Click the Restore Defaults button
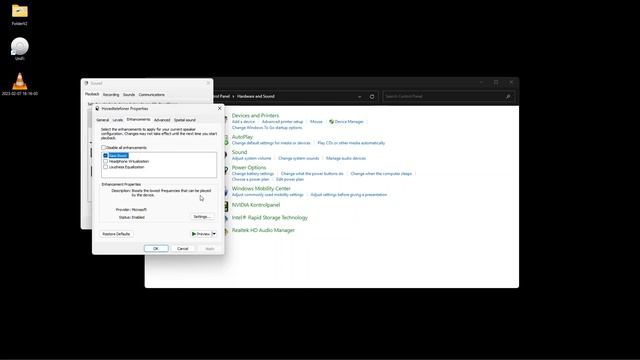Screen dimensions: 640x360 point(116,234)
